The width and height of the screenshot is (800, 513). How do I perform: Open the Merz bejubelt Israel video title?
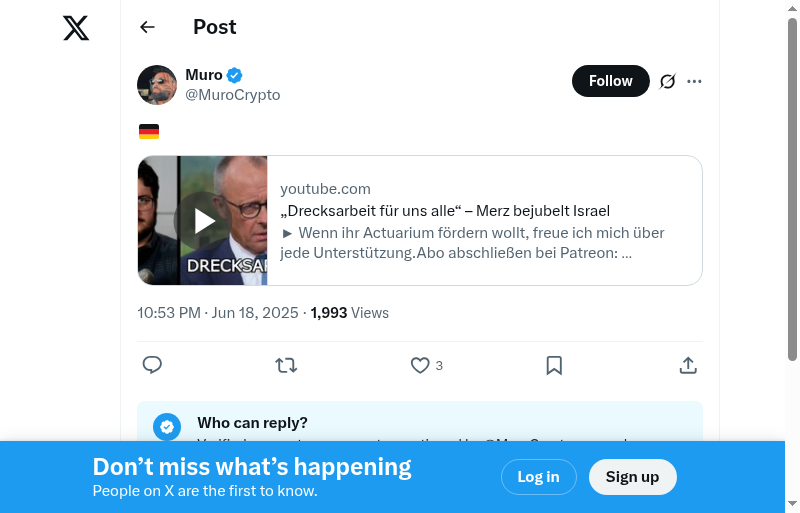tap(445, 211)
